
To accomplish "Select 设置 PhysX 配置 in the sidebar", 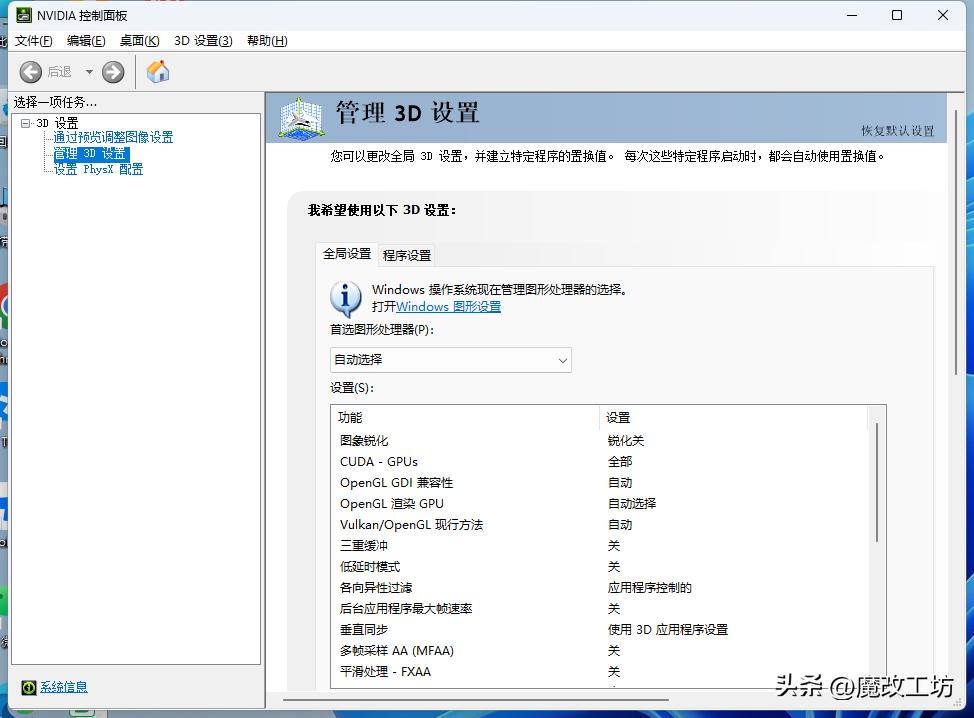I will (100, 169).
